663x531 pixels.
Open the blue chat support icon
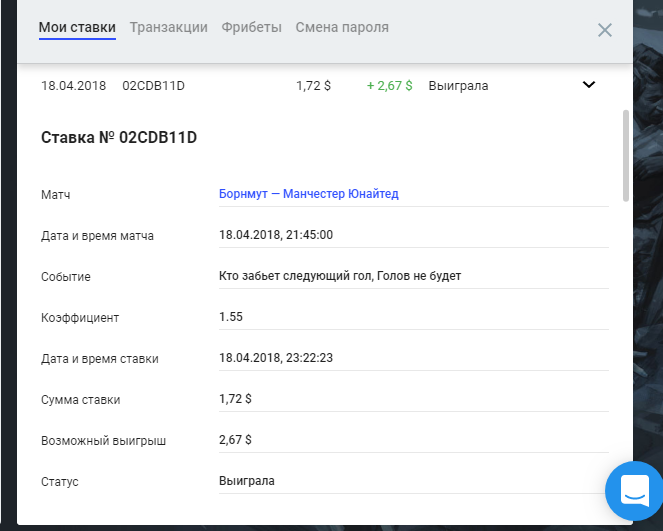point(634,490)
